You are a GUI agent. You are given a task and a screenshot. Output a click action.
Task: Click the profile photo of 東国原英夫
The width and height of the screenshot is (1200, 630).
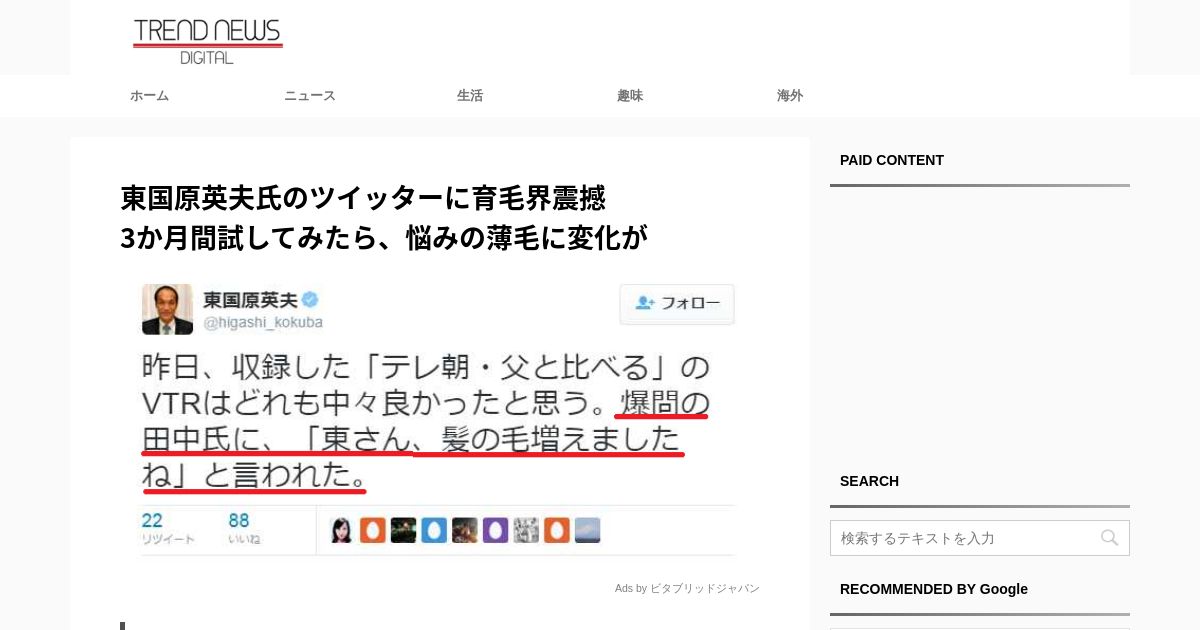click(167, 309)
